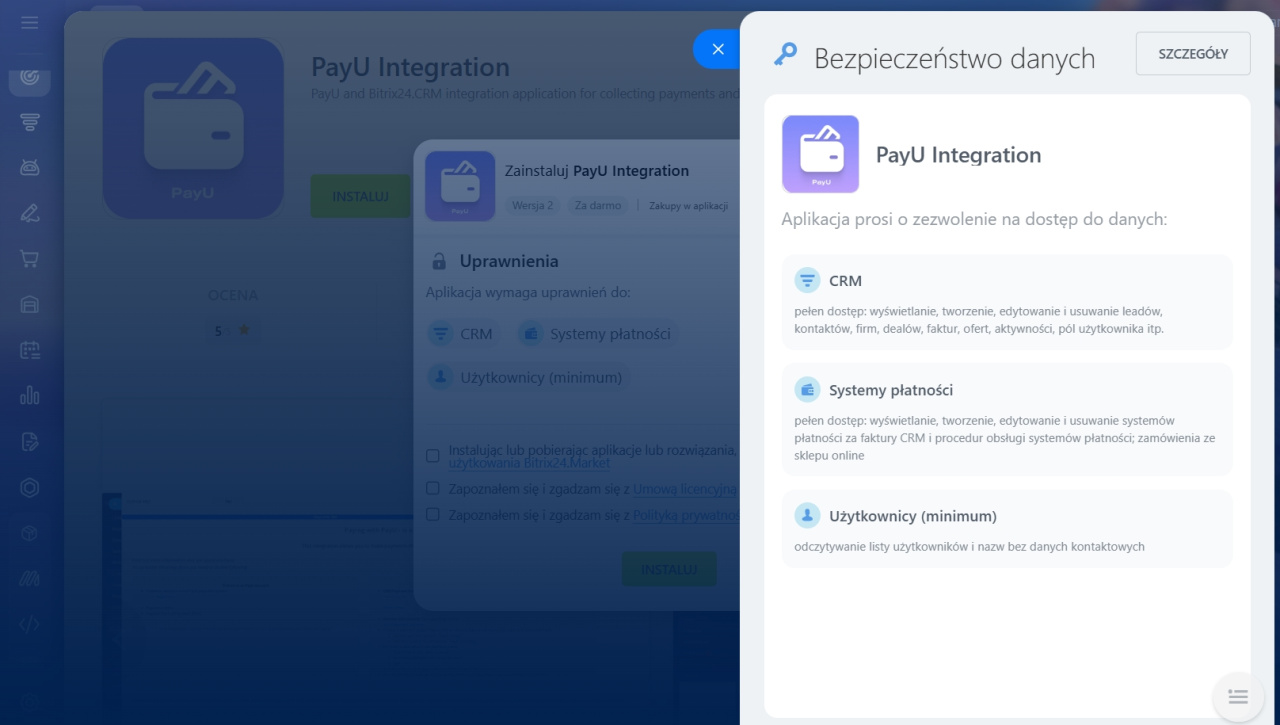Click the OCENA label on app page
1280x725 pixels.
[233, 295]
